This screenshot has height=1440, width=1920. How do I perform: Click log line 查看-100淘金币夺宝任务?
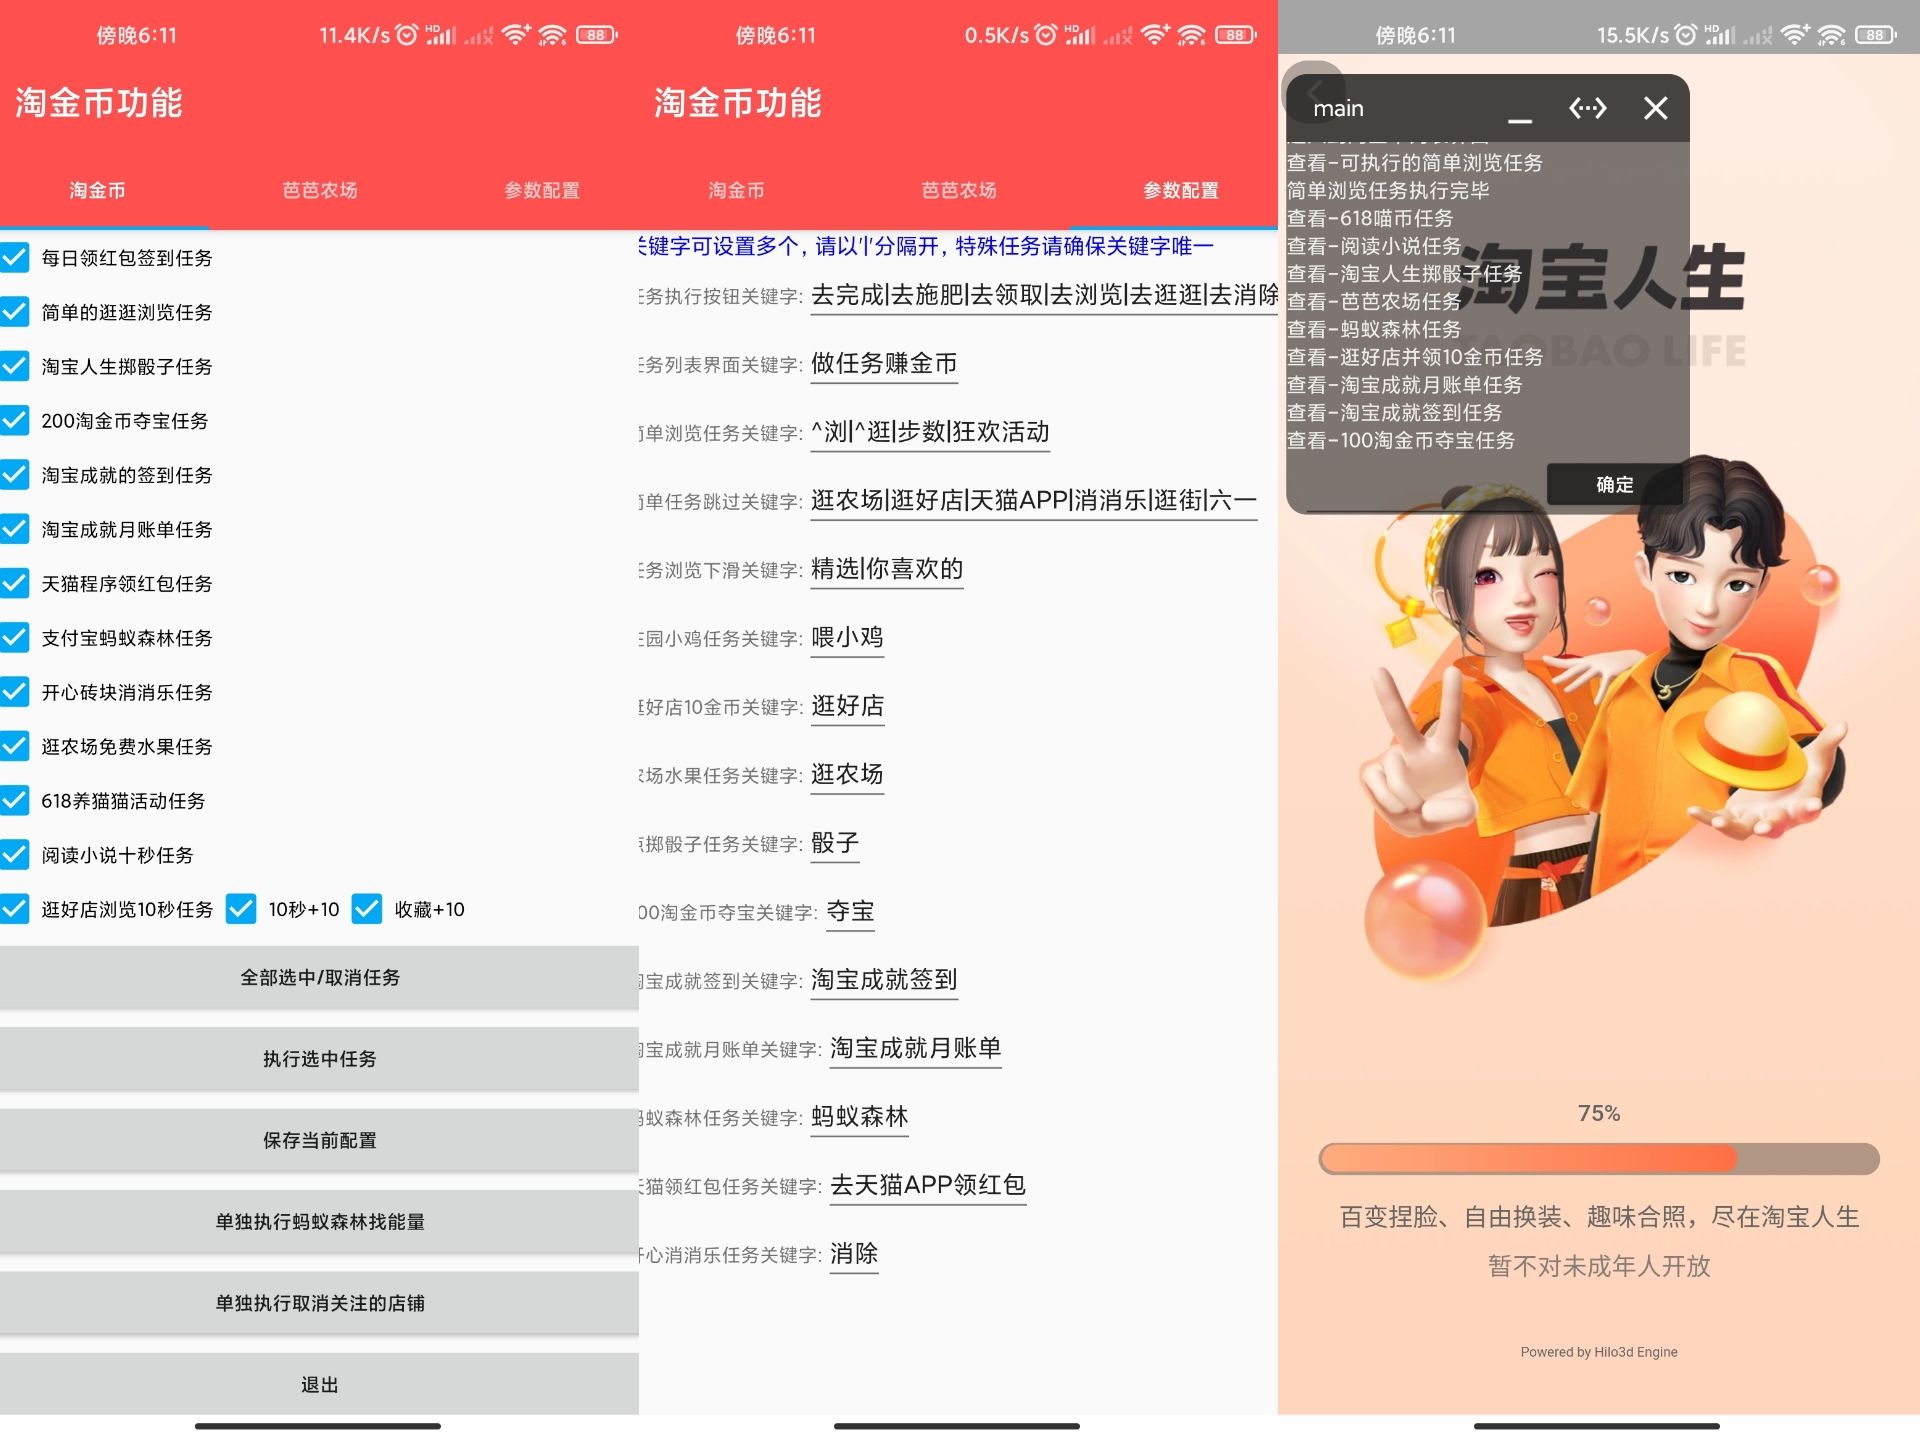[x=1401, y=440]
